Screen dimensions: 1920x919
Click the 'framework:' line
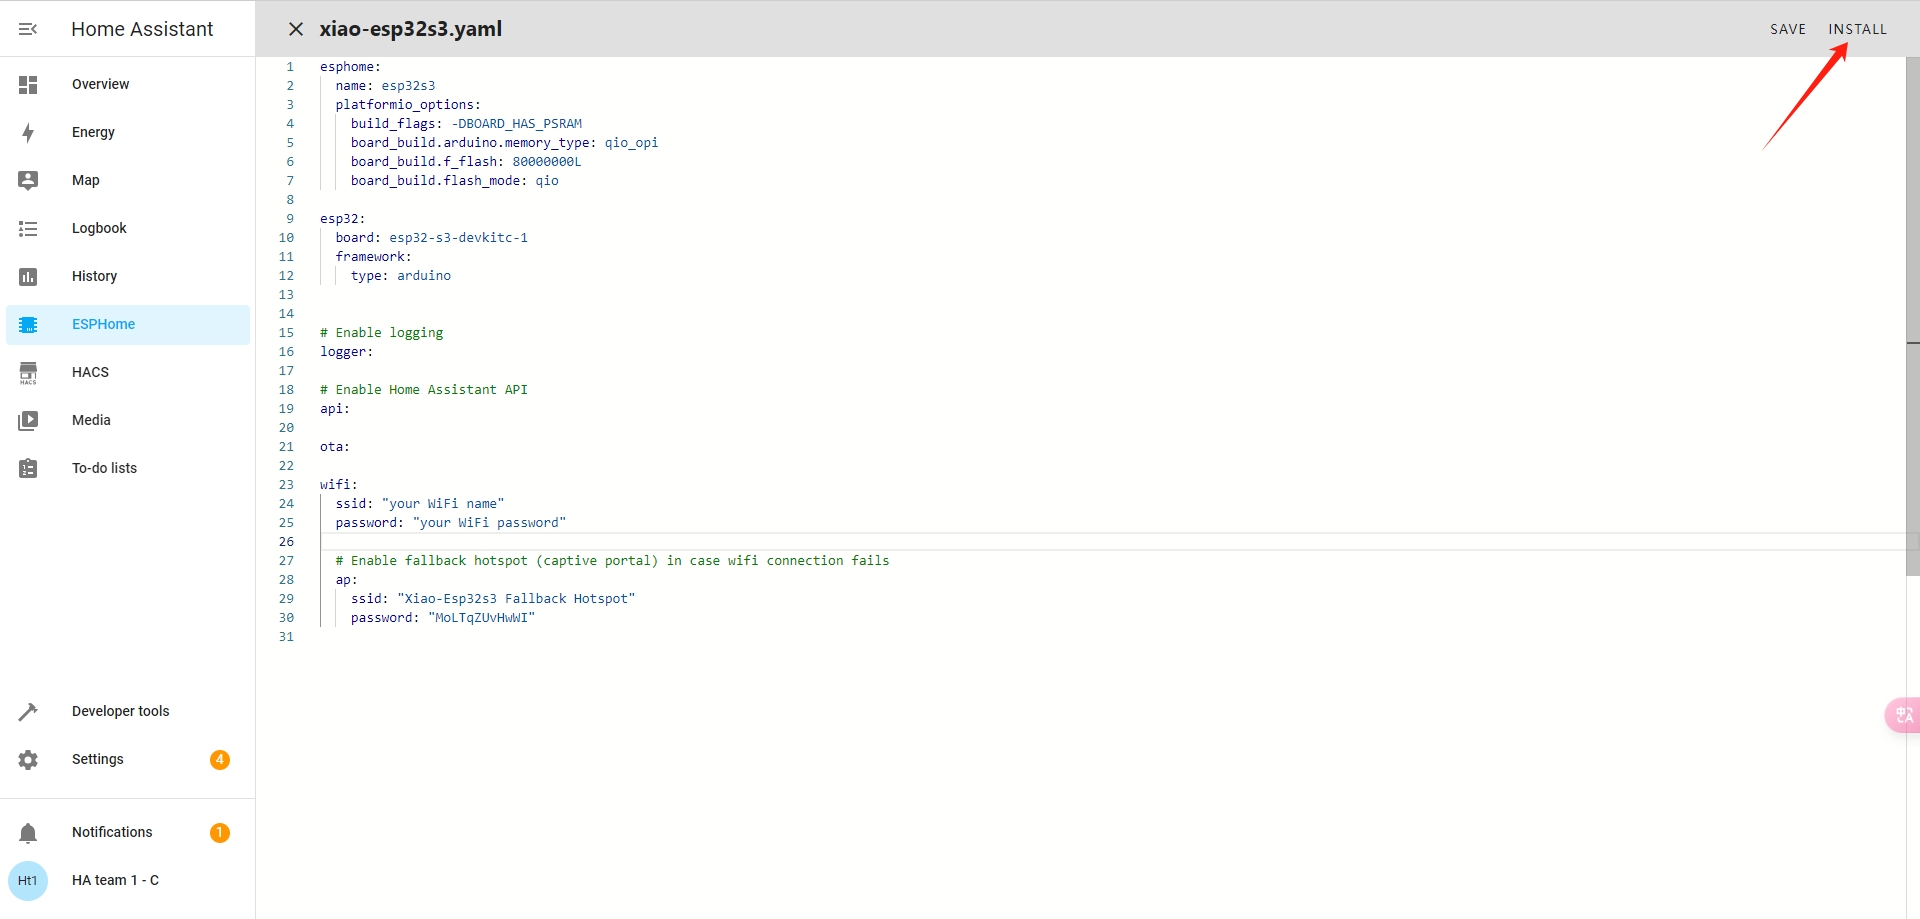(x=373, y=257)
